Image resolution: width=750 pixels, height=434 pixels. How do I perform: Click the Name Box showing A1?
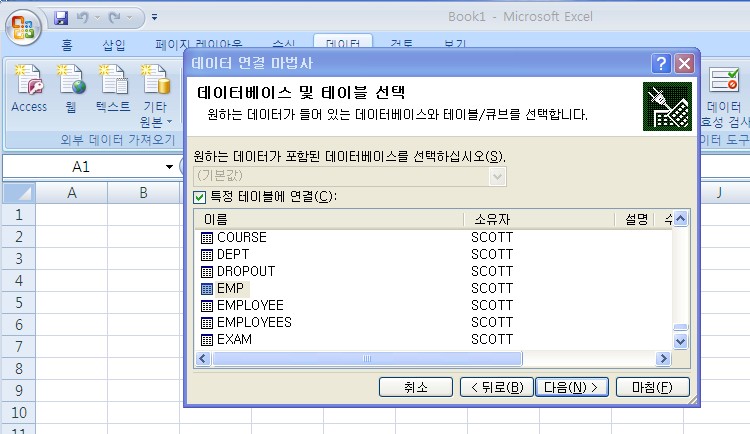click(x=81, y=167)
